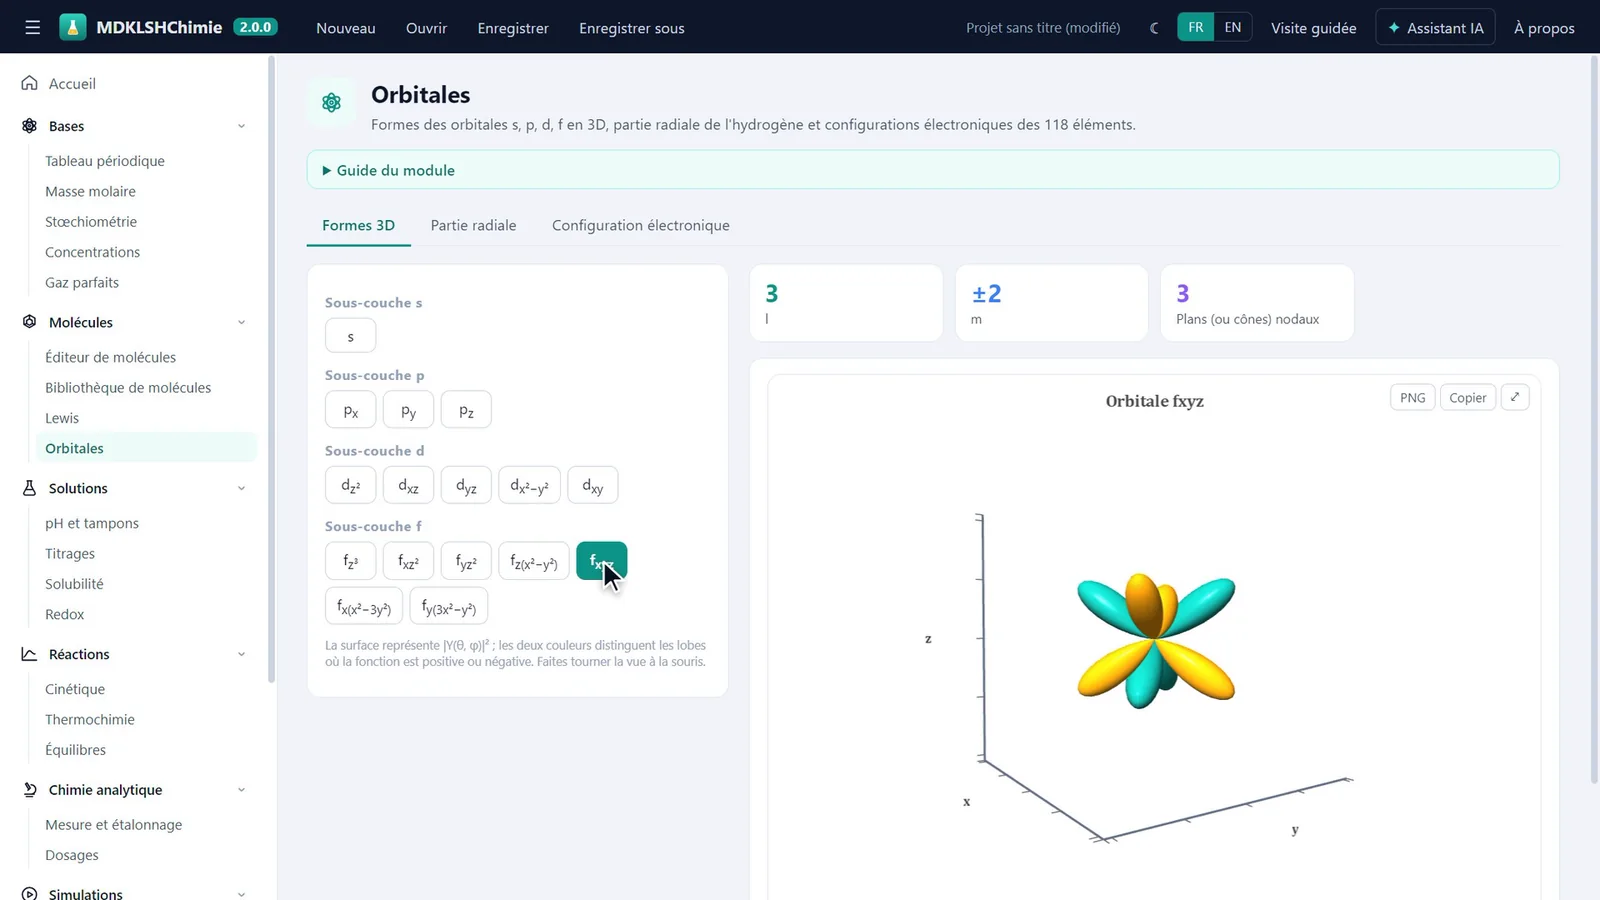Select the px orbital

tap(350, 410)
